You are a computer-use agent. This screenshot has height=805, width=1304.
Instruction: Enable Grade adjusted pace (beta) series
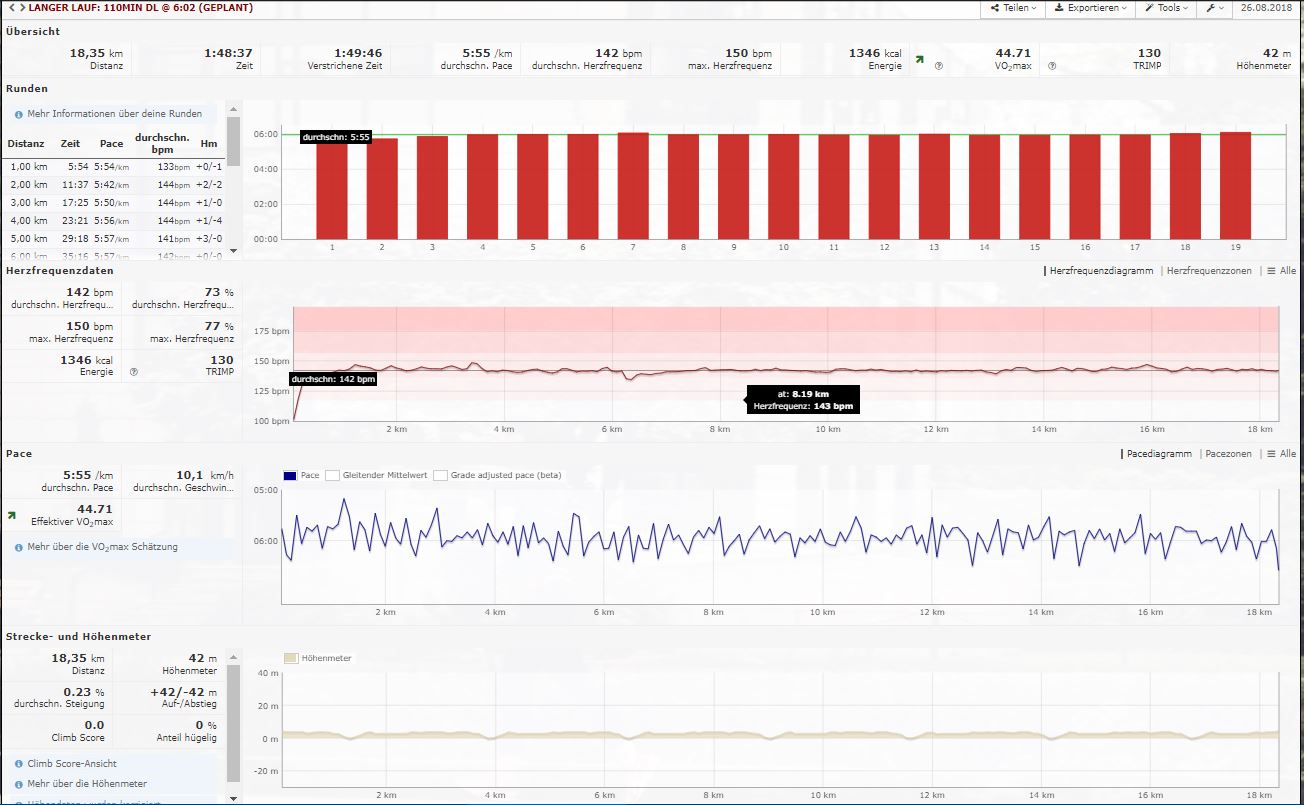440,475
